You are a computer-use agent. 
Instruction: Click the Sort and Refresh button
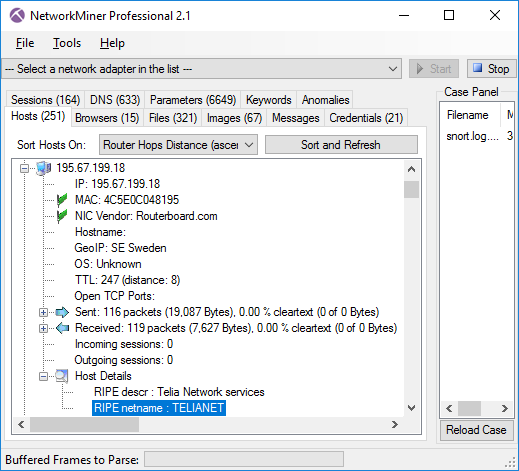point(341,145)
